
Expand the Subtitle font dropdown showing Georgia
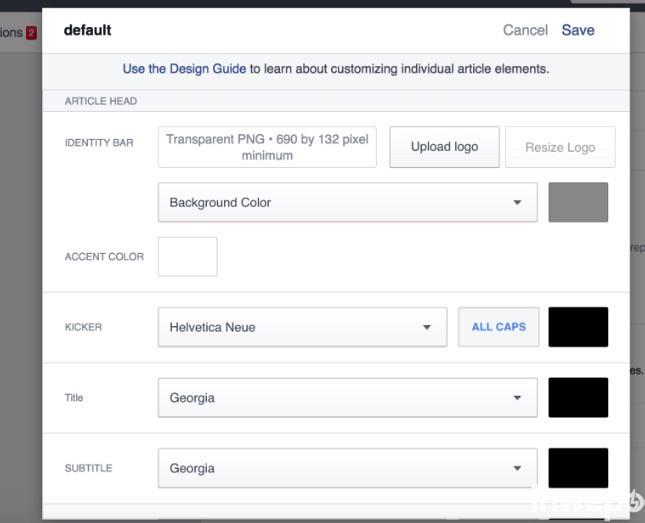(346, 468)
